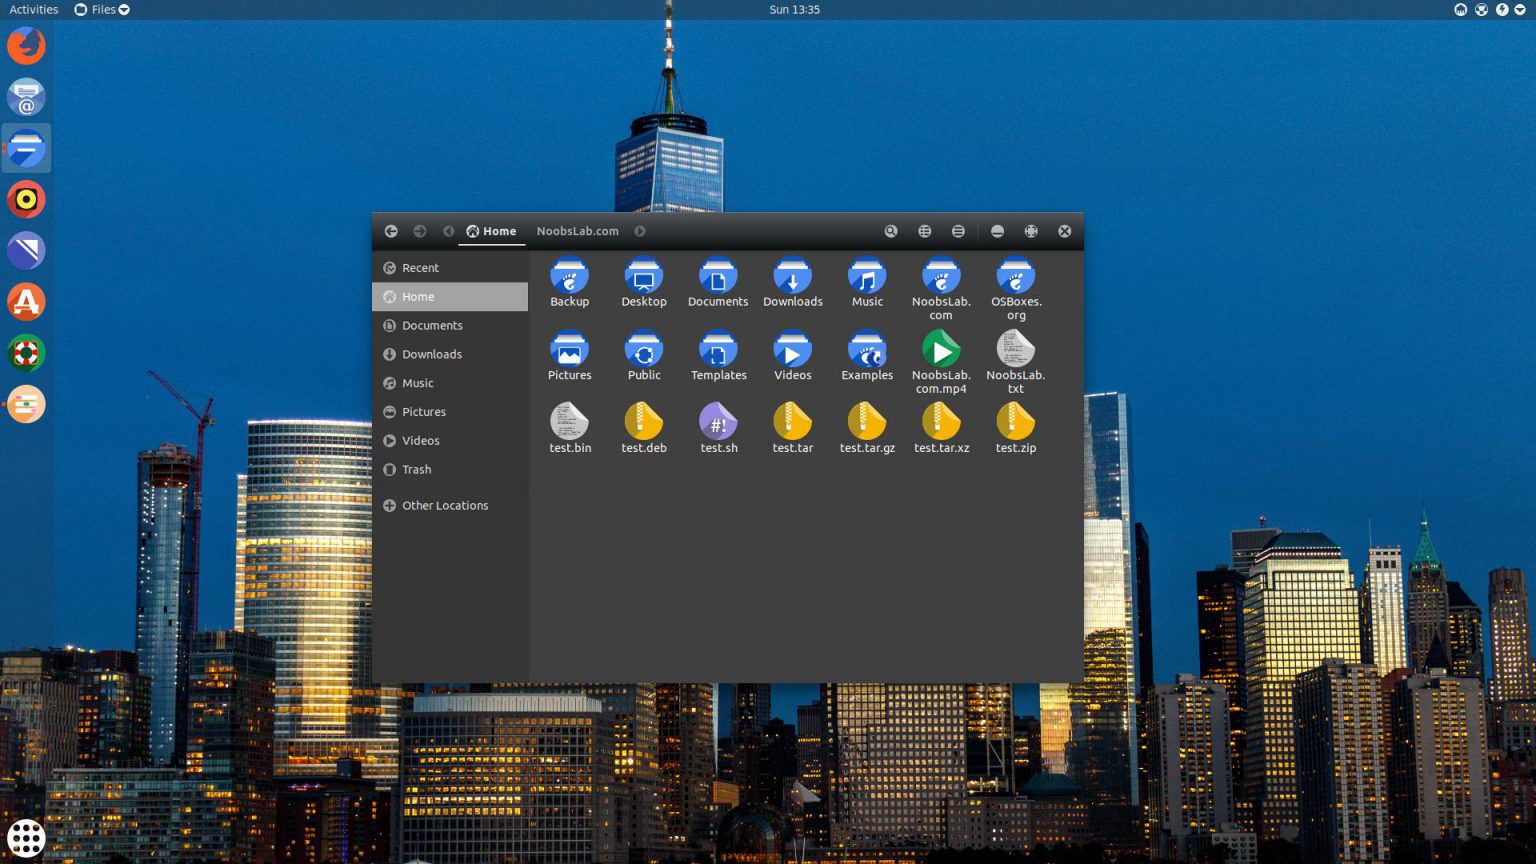Select Videos in the sidebar

tap(420, 440)
